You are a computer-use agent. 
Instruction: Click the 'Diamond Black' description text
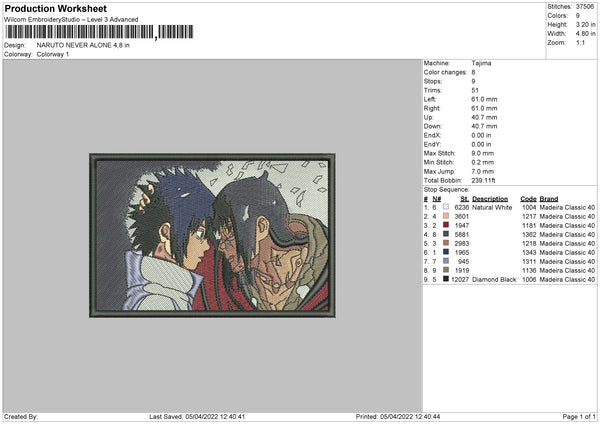(494, 280)
